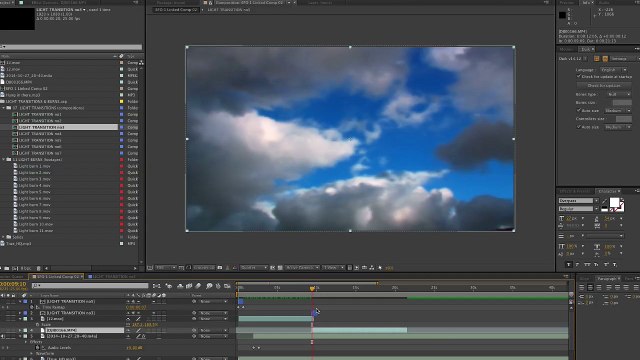Open Duik Language dropdown
This screenshot has width=640, height=360.
614,70
